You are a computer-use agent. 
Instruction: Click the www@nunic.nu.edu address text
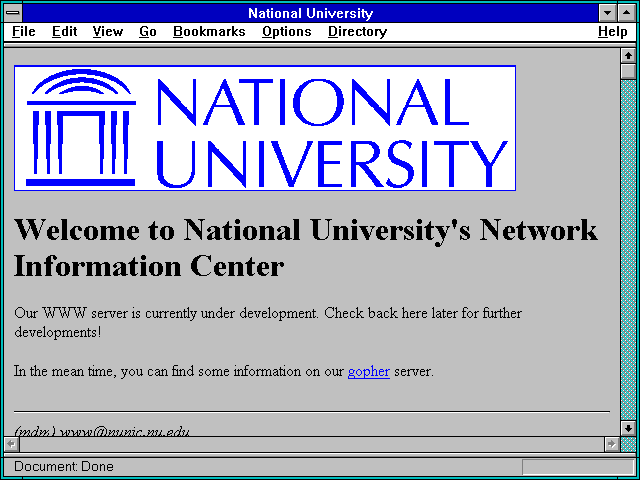coord(125,431)
